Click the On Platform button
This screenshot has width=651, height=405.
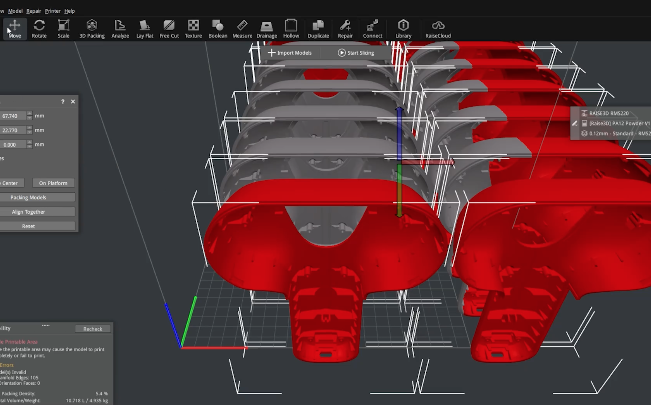tap(56, 183)
